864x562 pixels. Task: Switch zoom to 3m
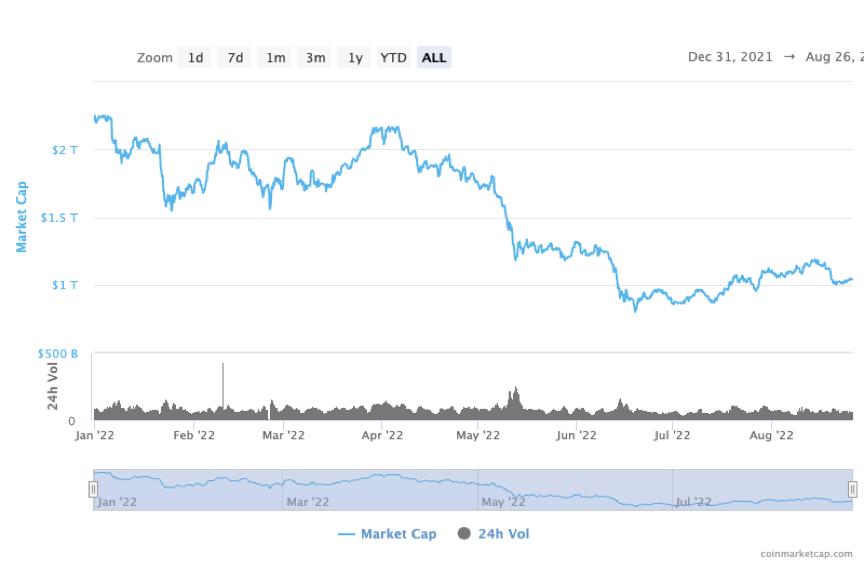click(315, 57)
